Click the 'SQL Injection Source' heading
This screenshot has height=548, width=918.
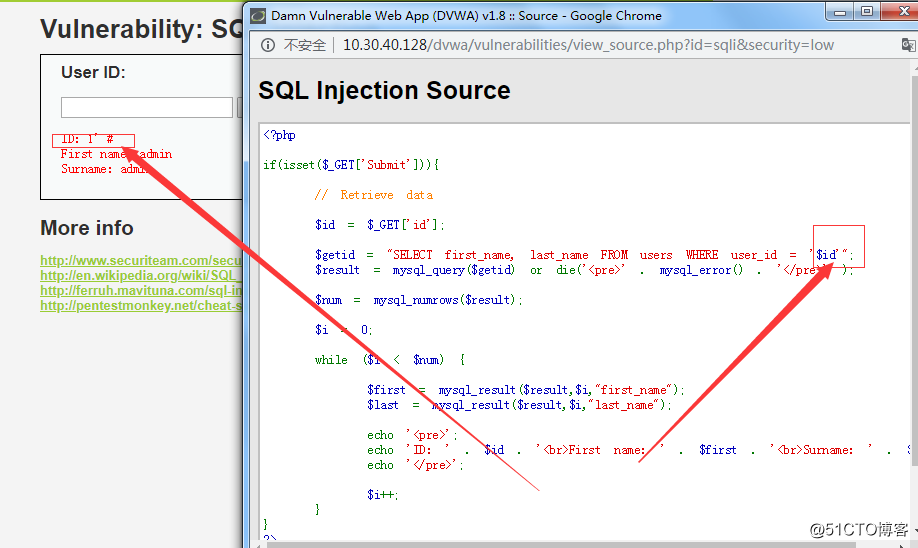385,90
